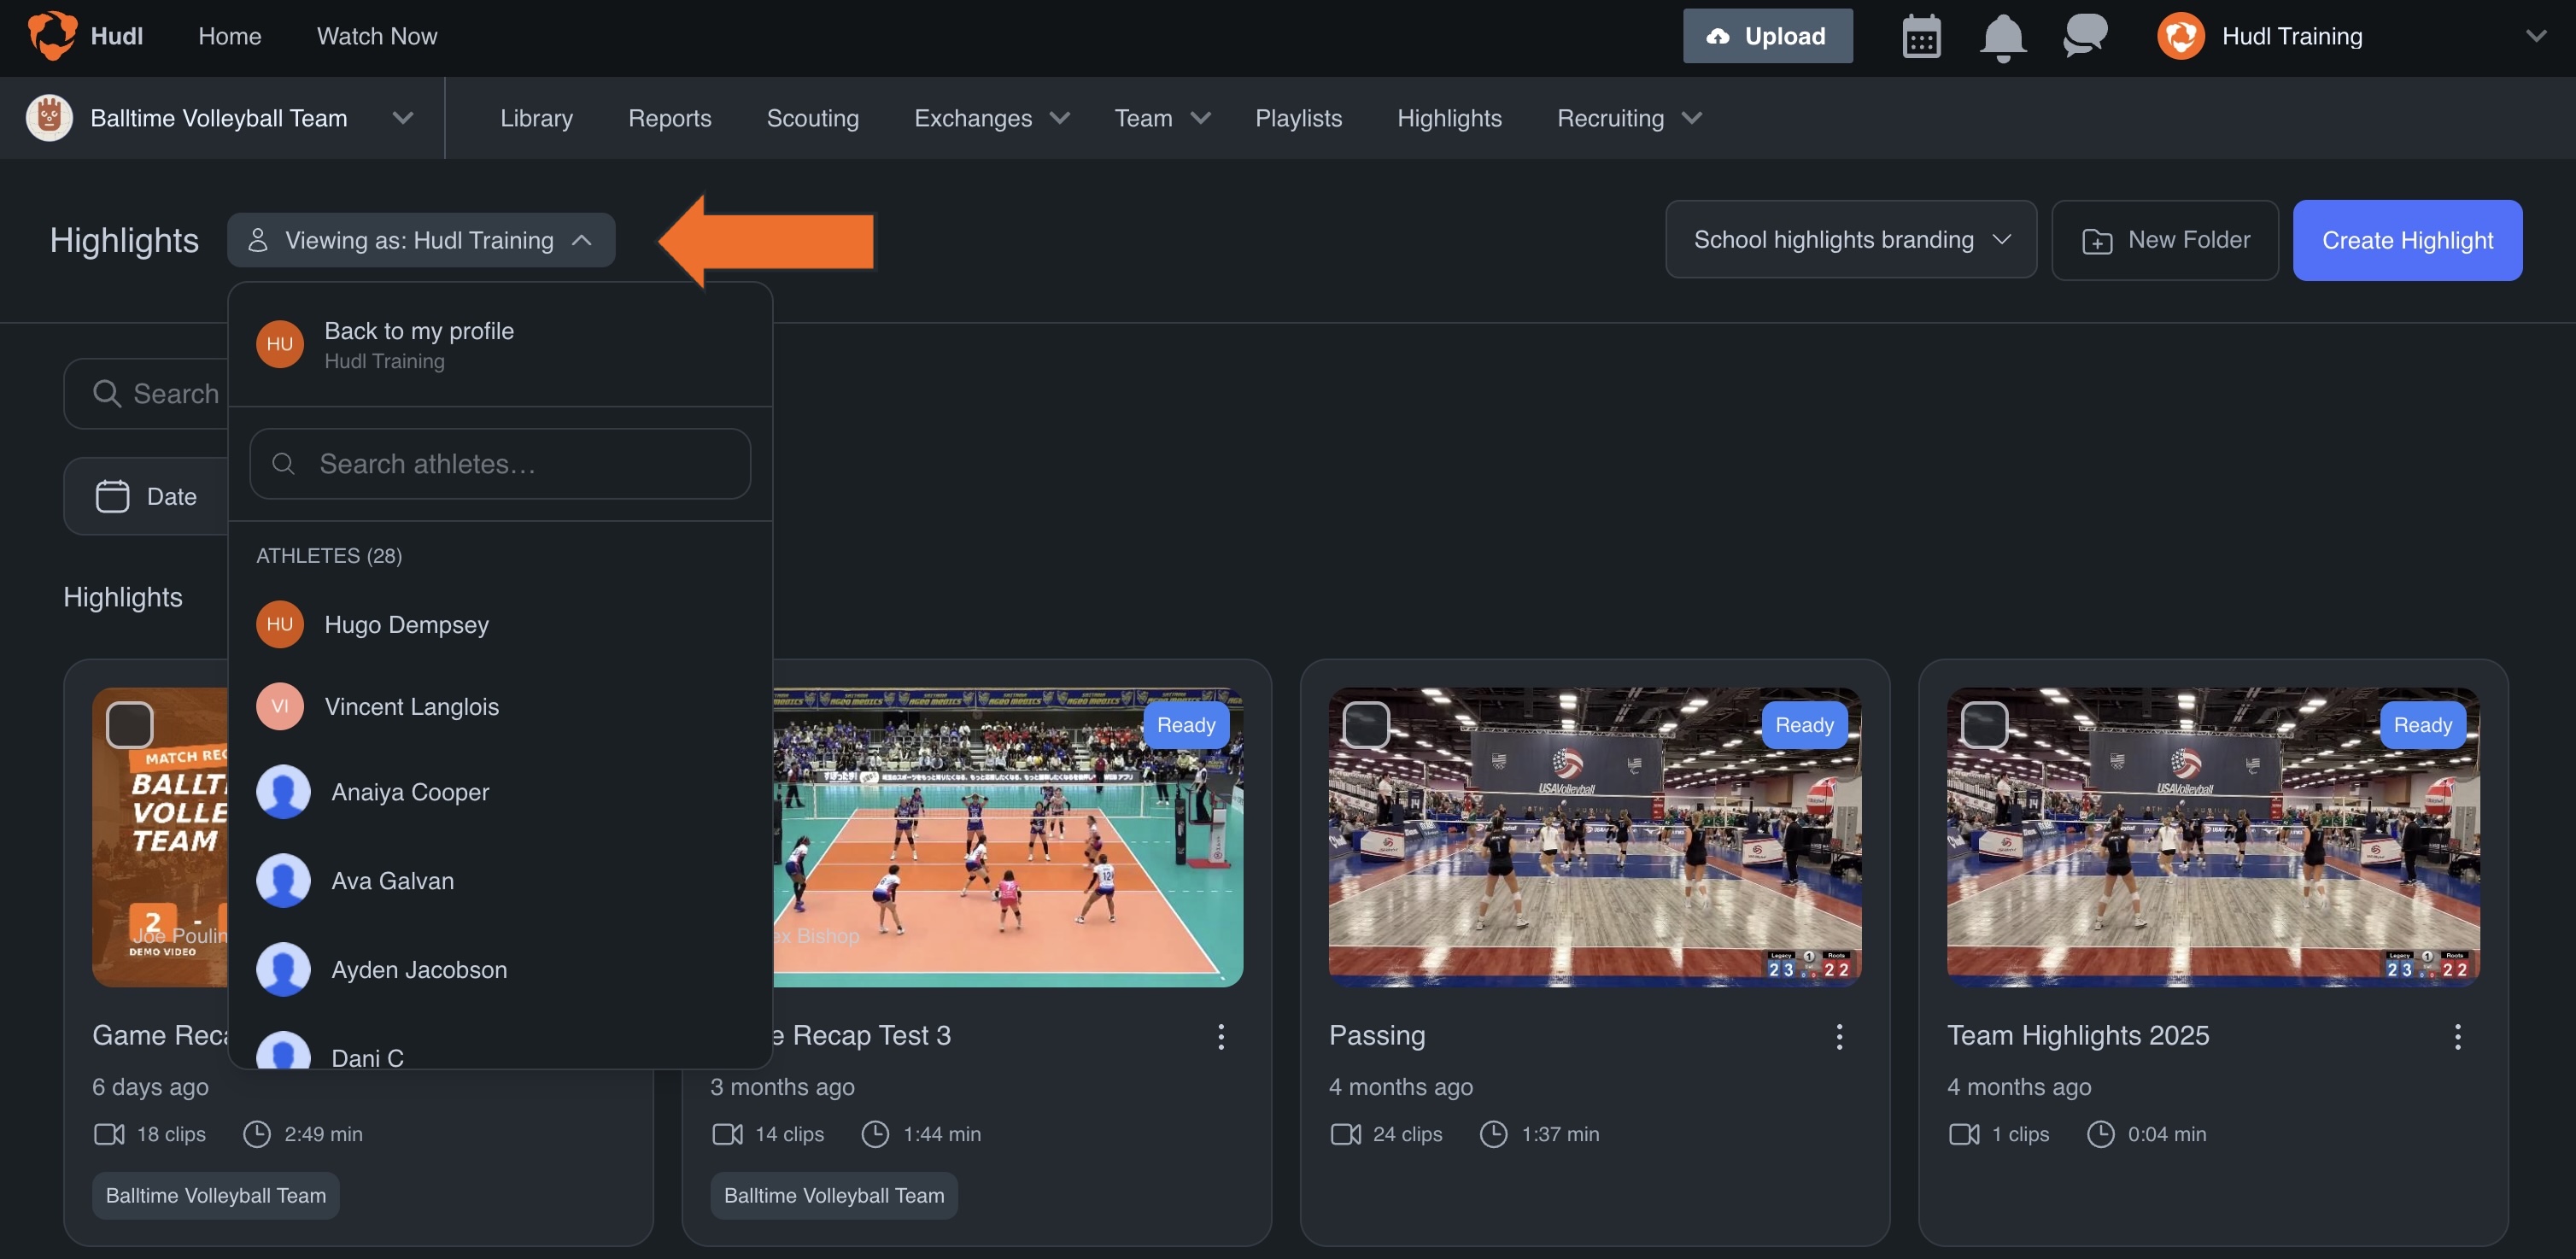This screenshot has height=1259, width=2576.
Task: Click Ava Galvan's avatar icon
Action: (x=283, y=881)
